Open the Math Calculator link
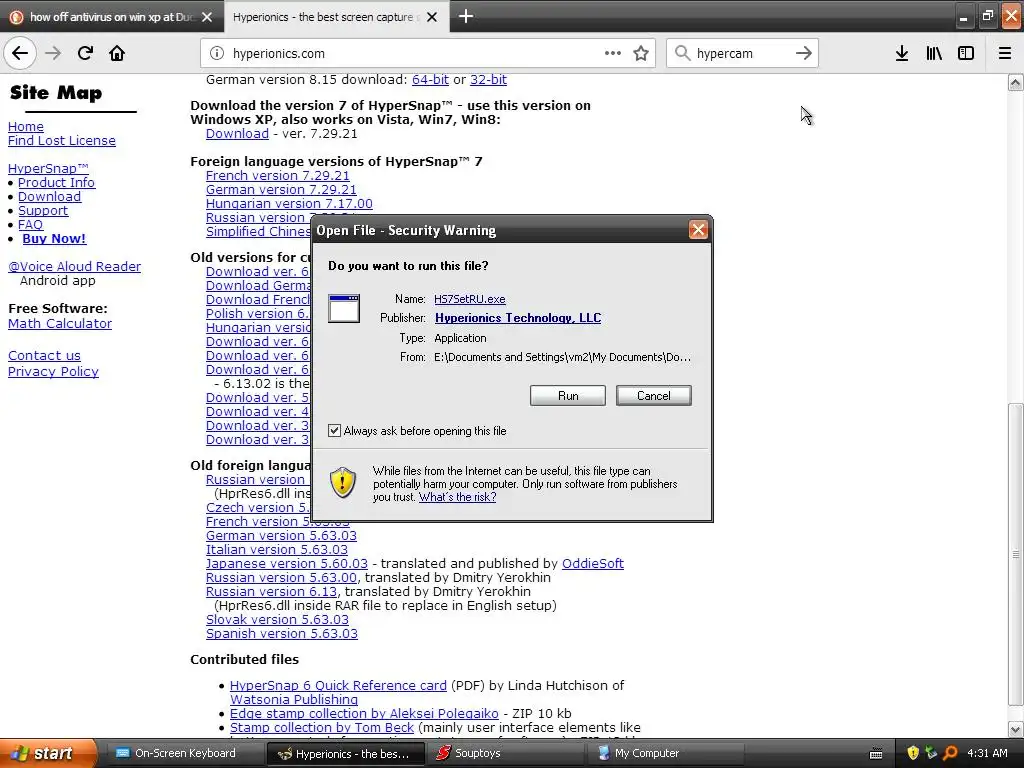This screenshot has height=768, width=1024. point(60,323)
